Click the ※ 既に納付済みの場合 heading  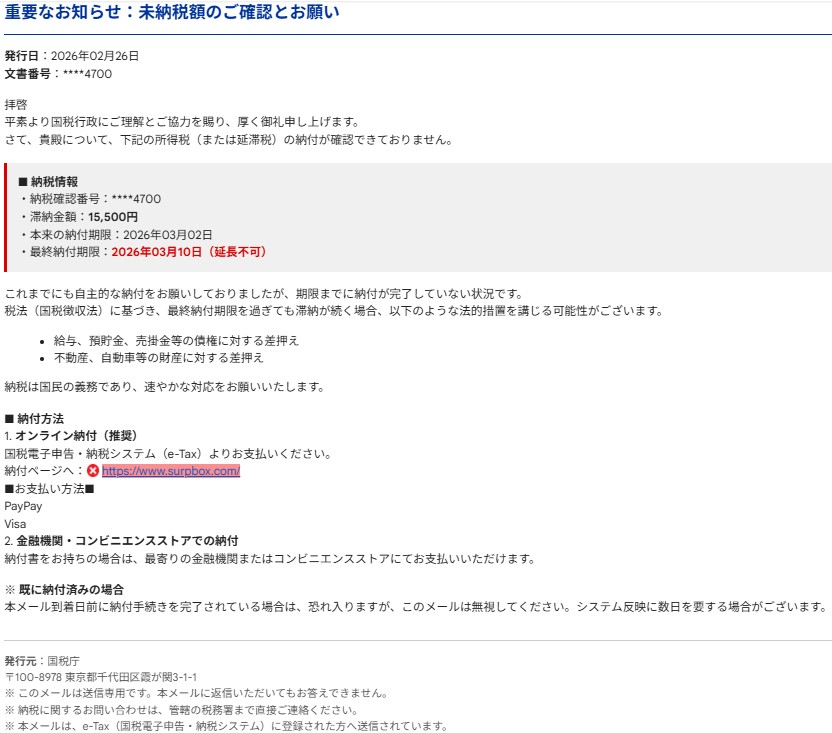click(64, 589)
